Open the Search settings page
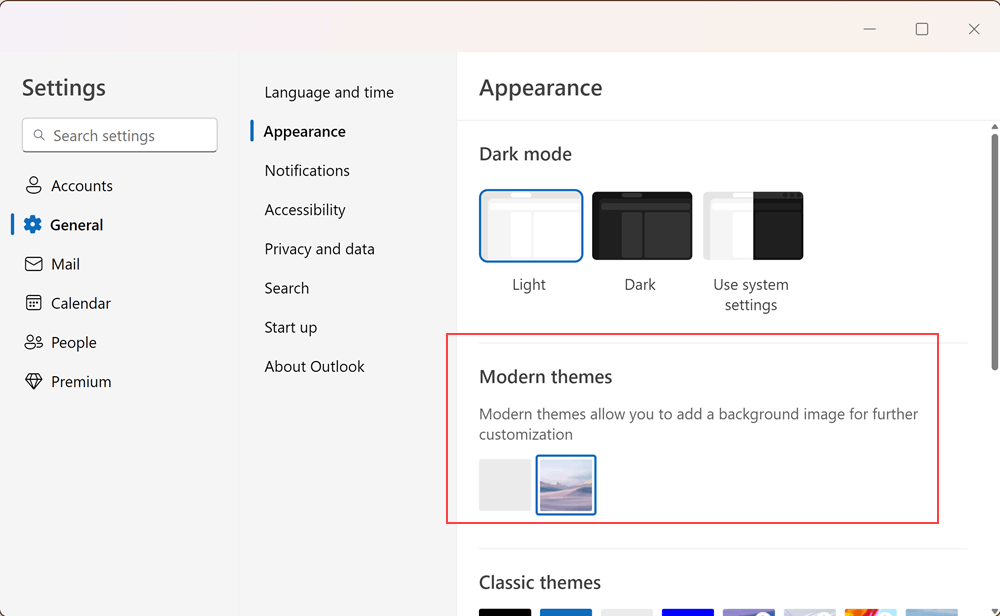The height and width of the screenshot is (616, 1000). 286,288
